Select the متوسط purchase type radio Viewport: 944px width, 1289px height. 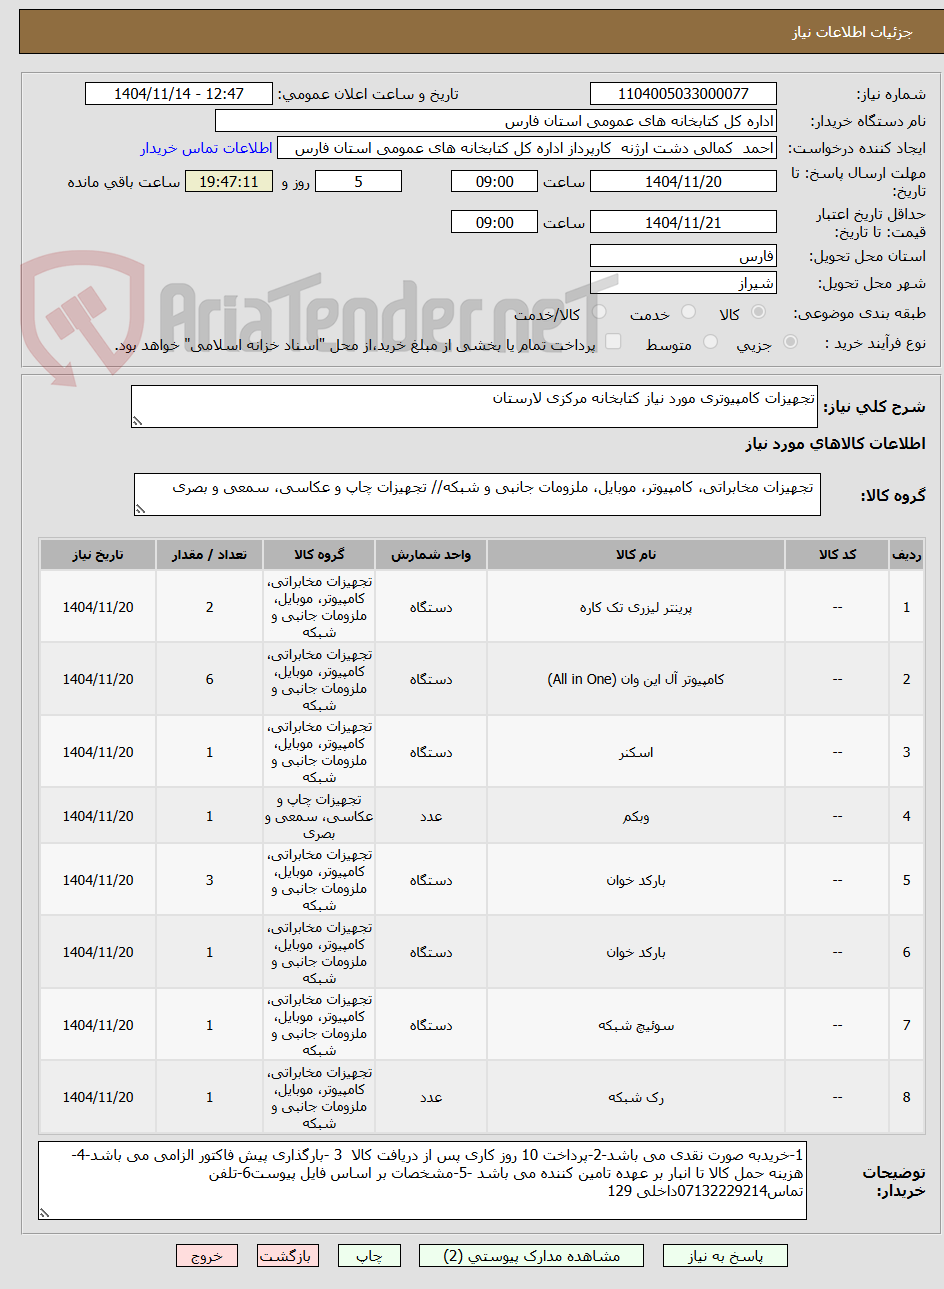tap(710, 343)
